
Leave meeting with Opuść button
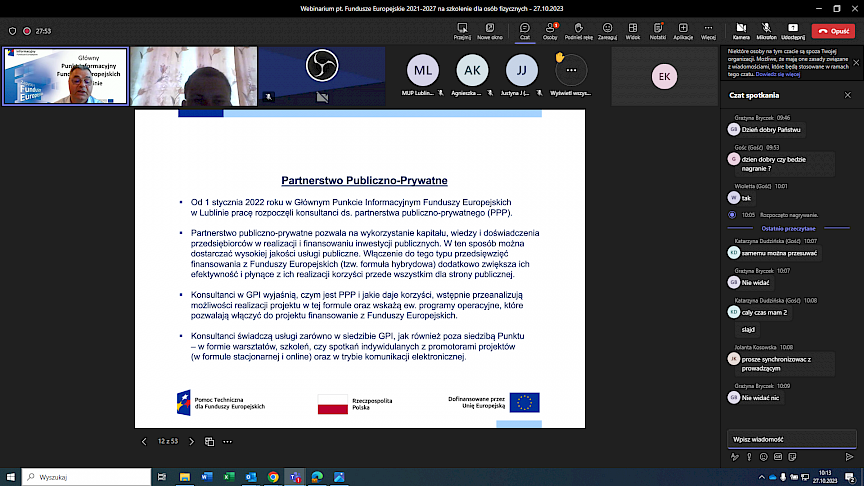(833, 31)
